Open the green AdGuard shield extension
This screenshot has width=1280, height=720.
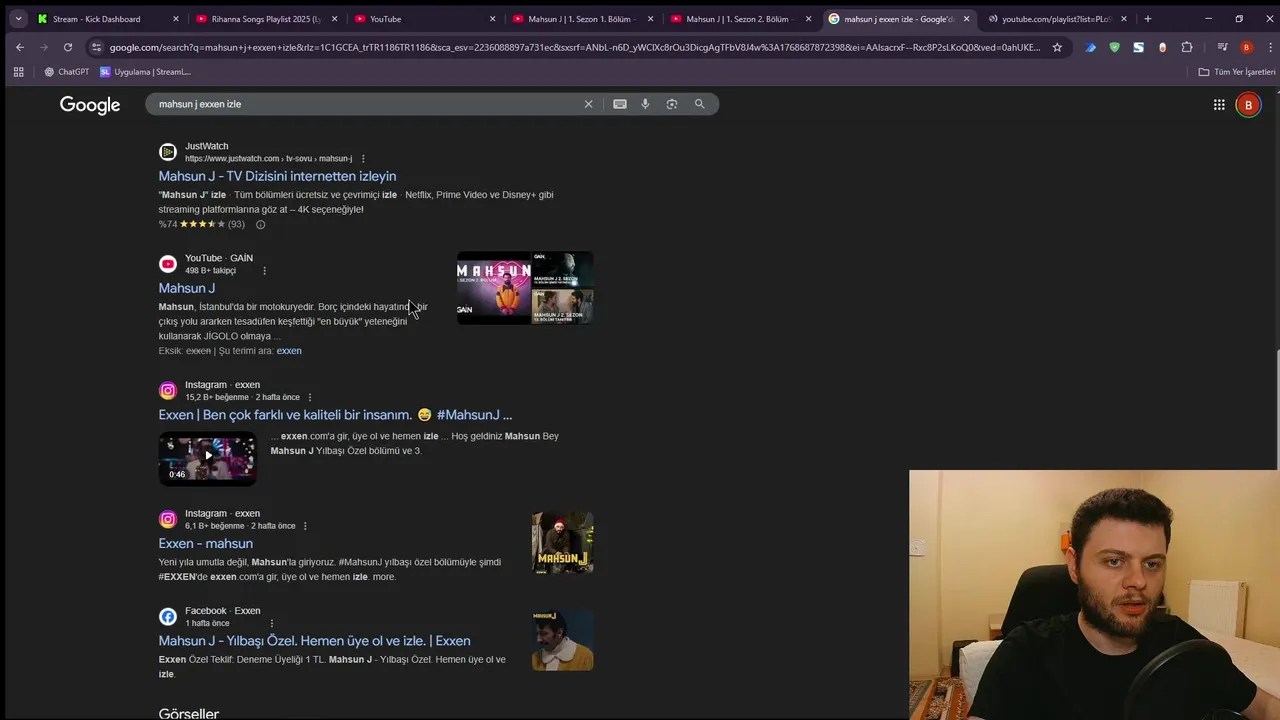[x=1114, y=47]
